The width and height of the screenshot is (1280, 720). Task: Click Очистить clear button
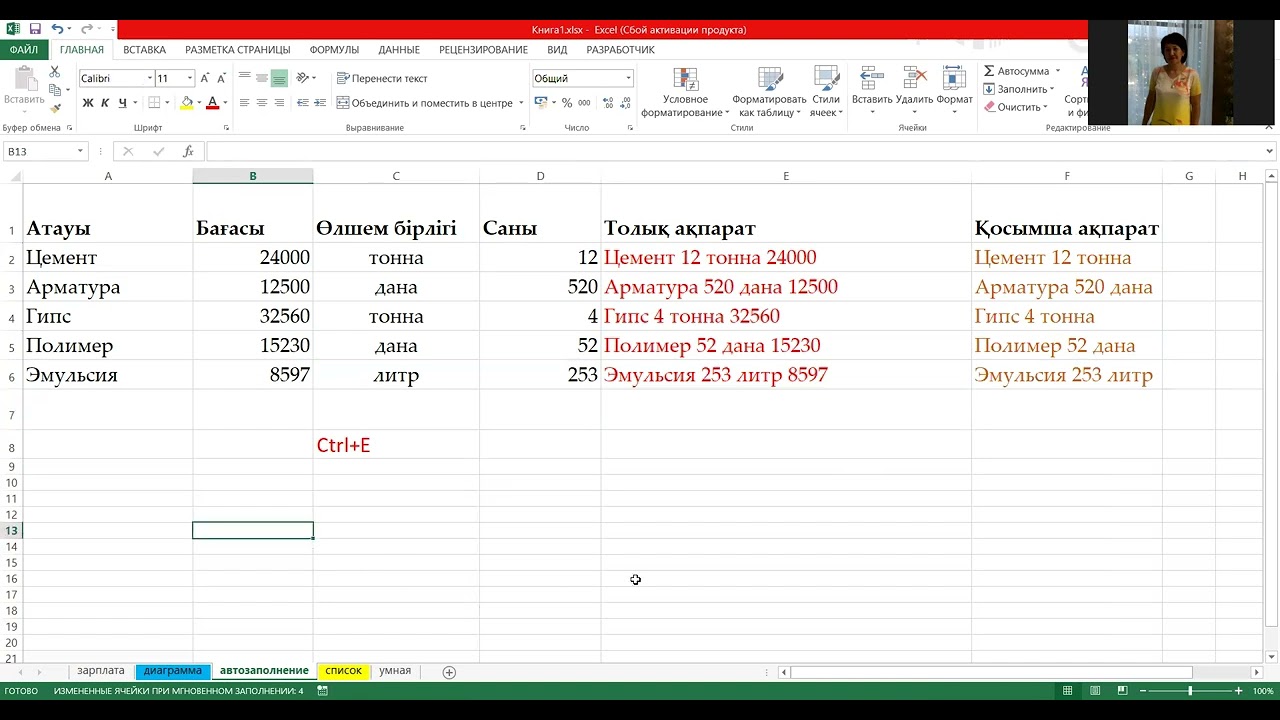point(1013,107)
